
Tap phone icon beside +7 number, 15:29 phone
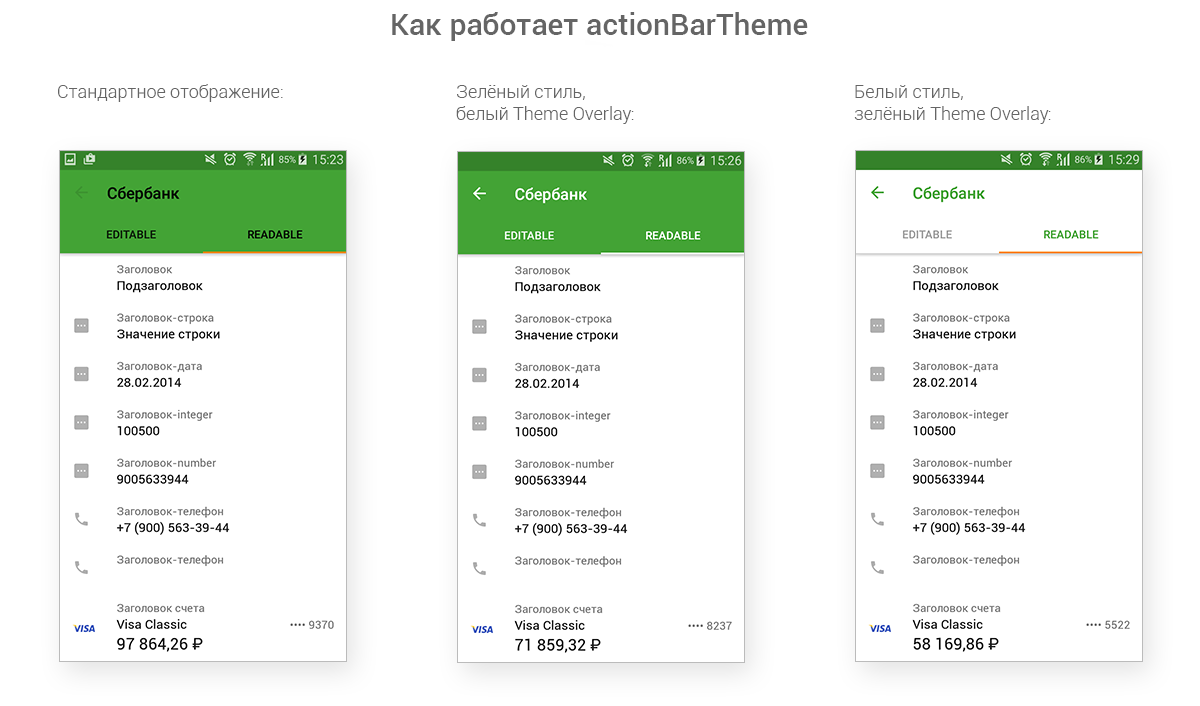878,519
